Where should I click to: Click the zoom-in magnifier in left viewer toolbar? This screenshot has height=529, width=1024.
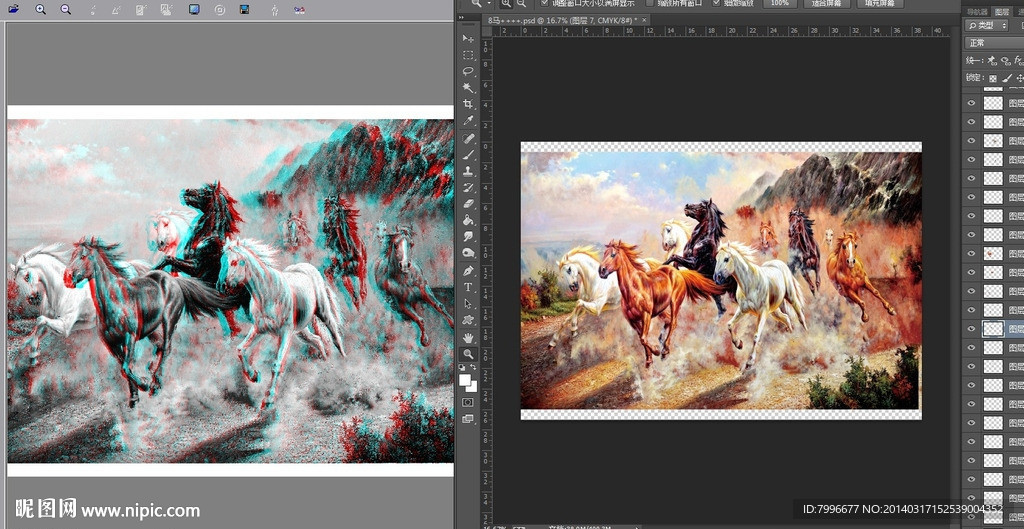coord(41,9)
